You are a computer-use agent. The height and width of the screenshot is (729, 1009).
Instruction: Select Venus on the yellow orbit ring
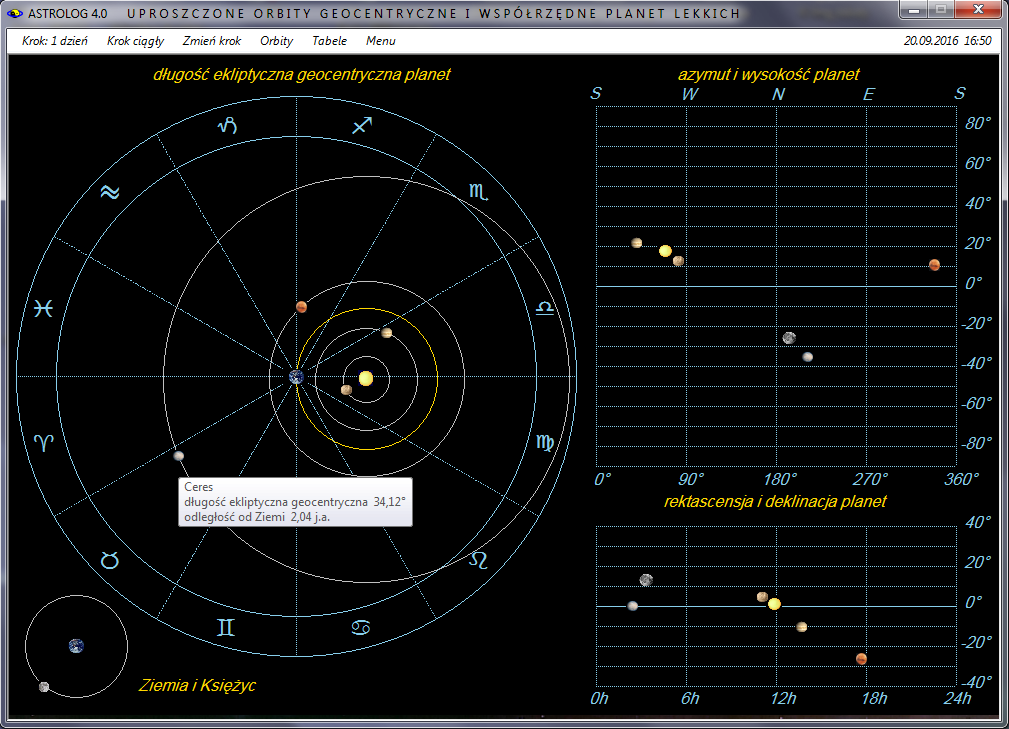click(387, 333)
